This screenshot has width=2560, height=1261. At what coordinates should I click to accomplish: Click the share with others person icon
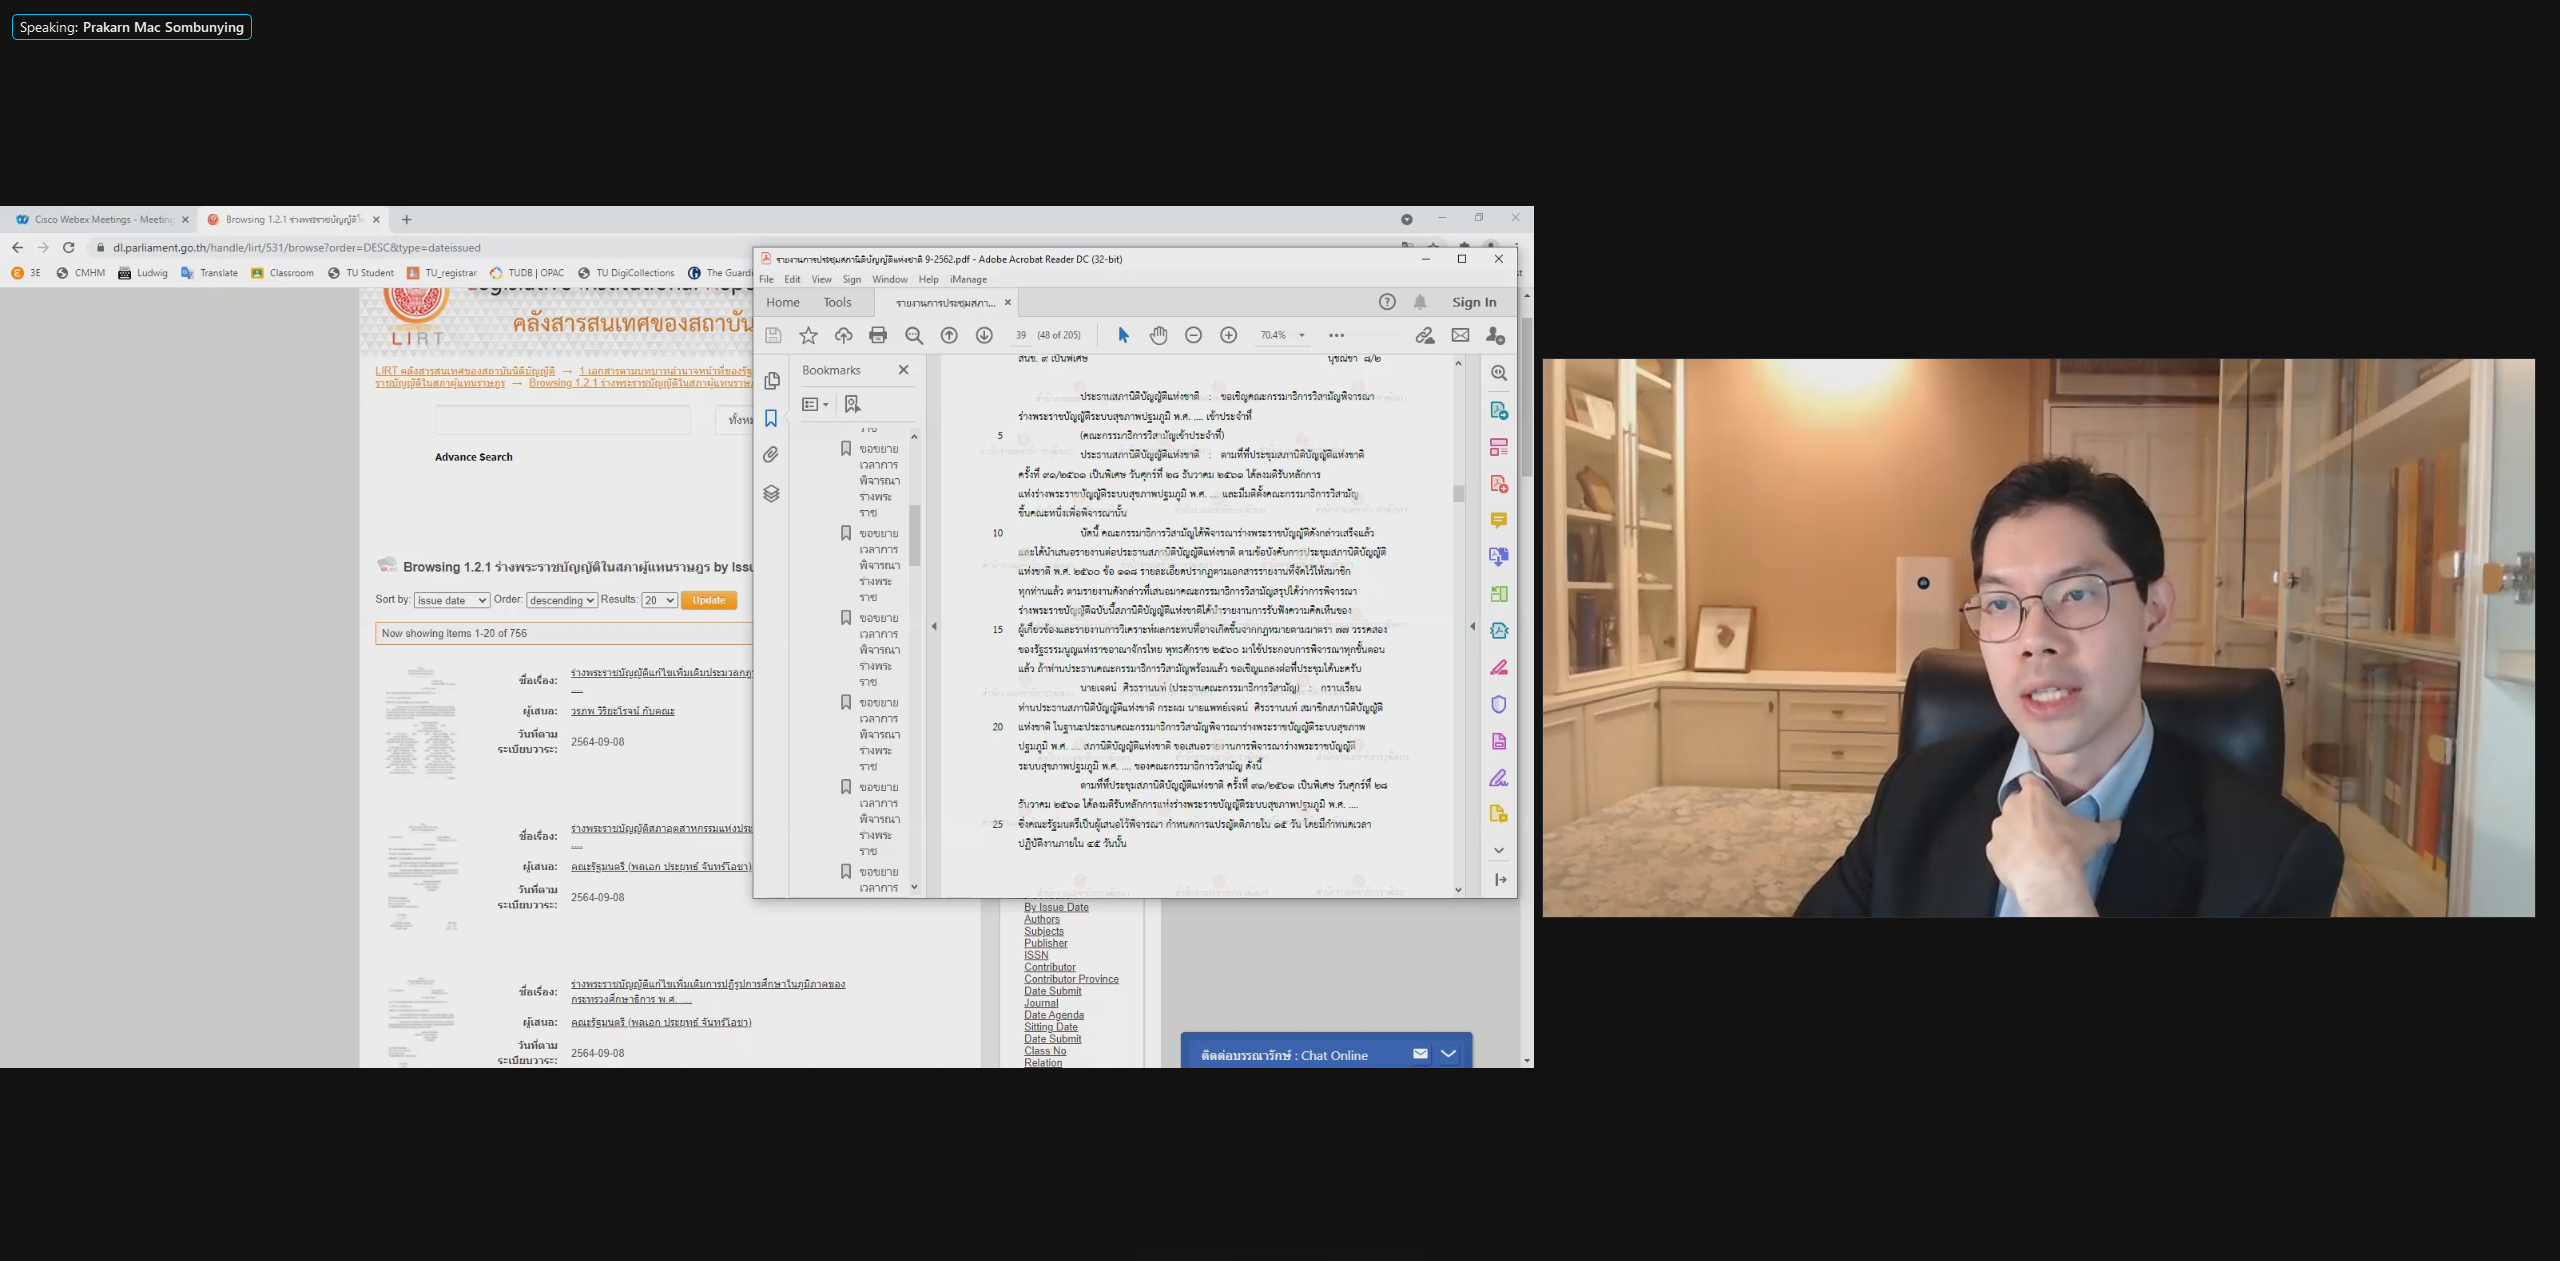[x=1495, y=335]
